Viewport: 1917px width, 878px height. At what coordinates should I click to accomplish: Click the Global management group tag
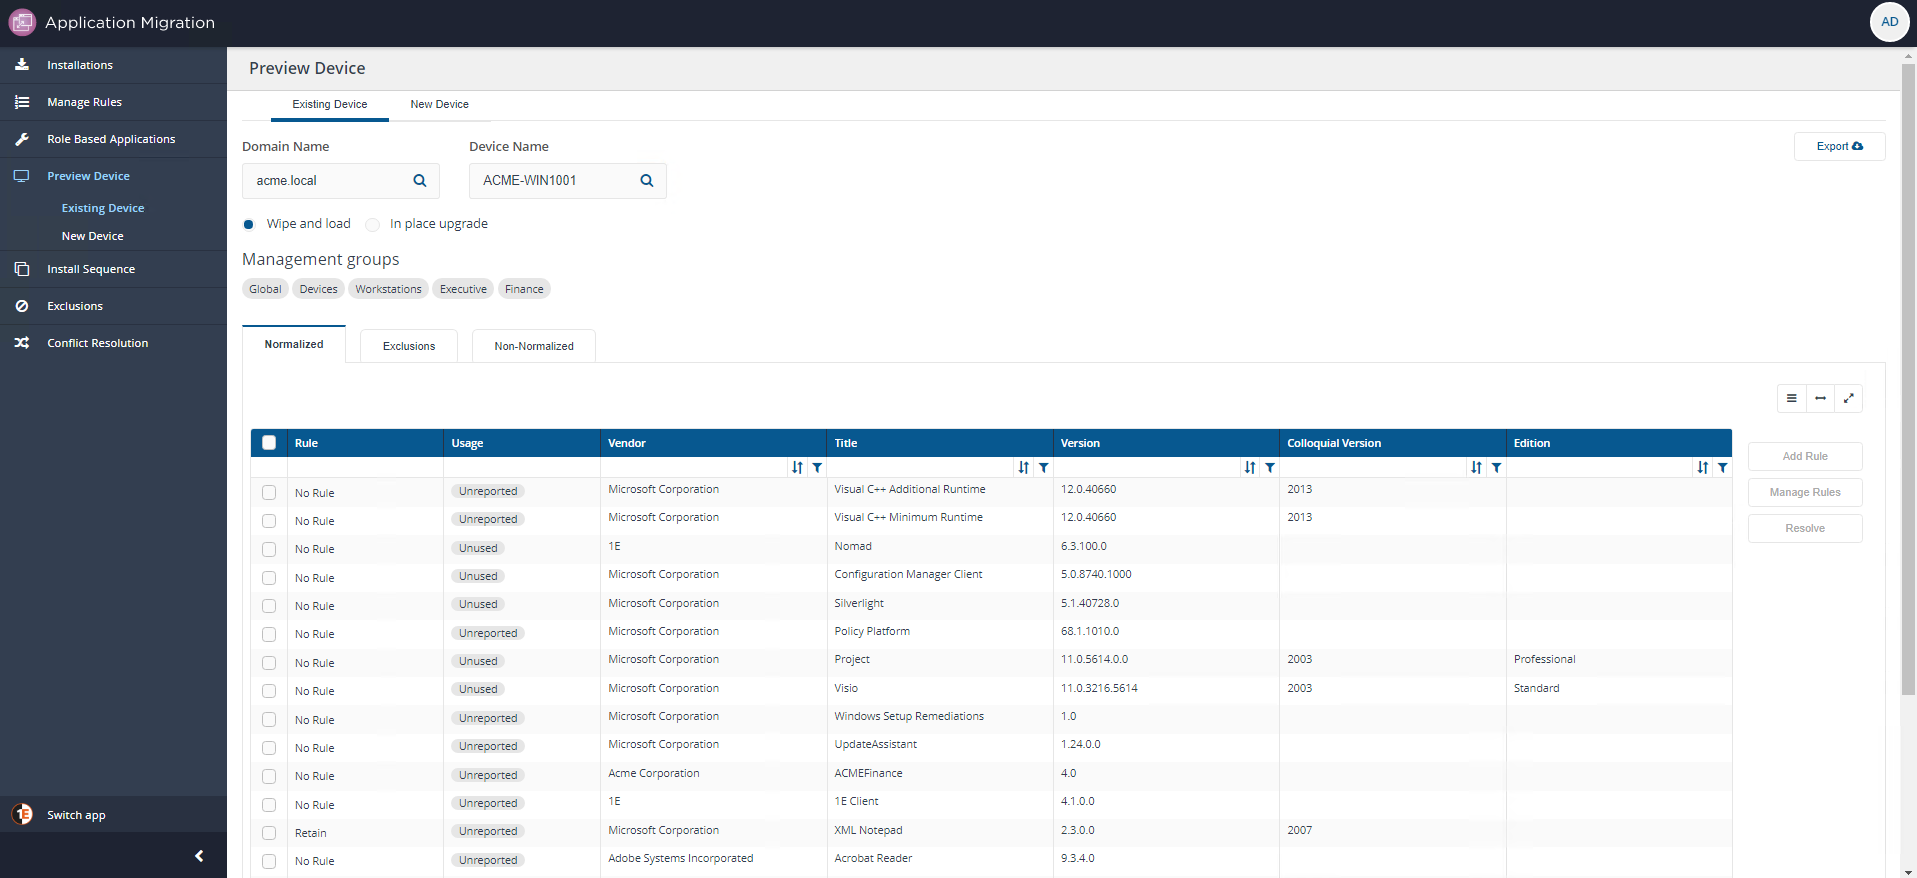tap(265, 289)
